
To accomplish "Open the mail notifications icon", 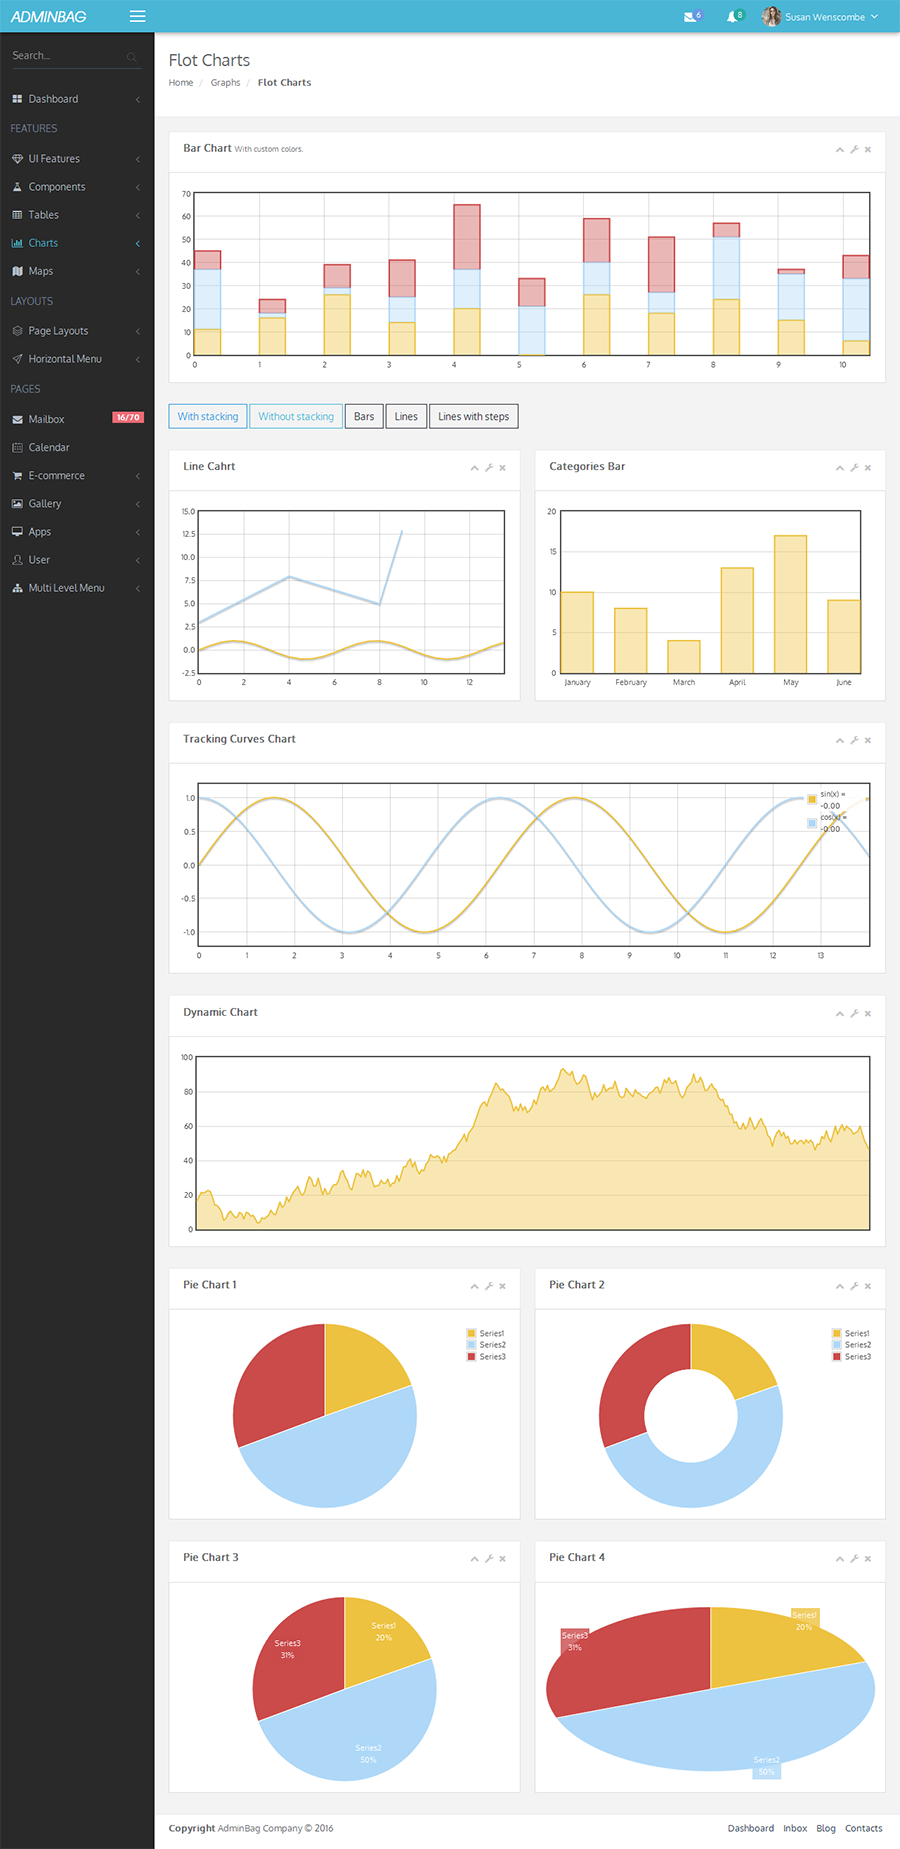I will (x=690, y=17).
